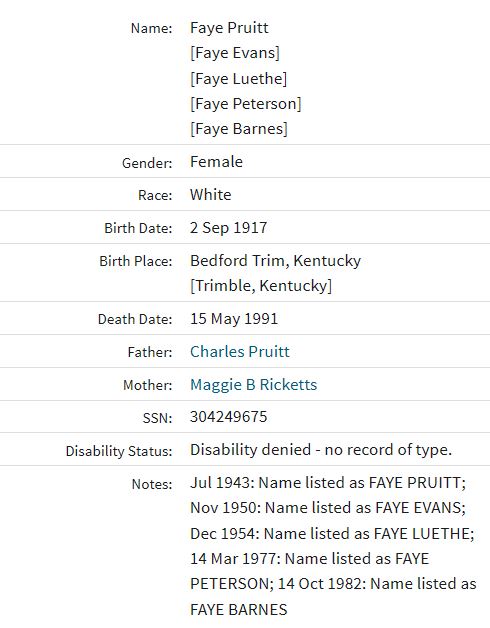Click the Jul 1943 note line
This screenshot has height=628, width=490.
click(x=328, y=483)
